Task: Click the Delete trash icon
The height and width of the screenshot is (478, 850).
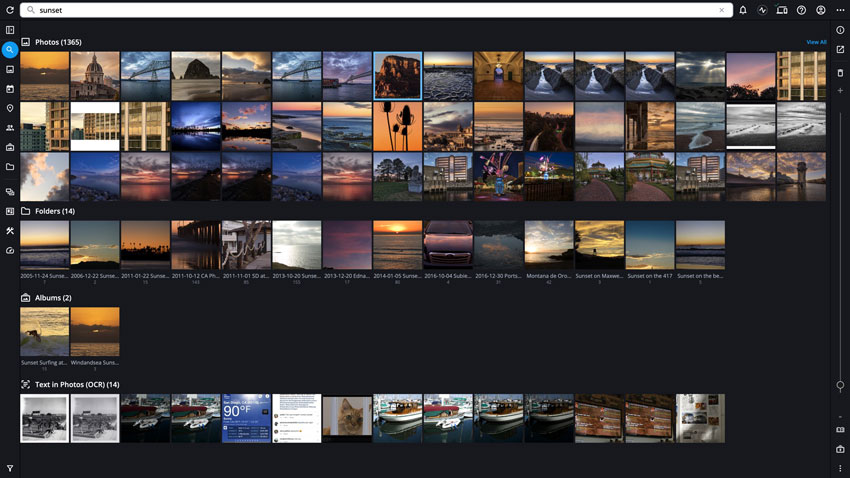Action: [840, 73]
